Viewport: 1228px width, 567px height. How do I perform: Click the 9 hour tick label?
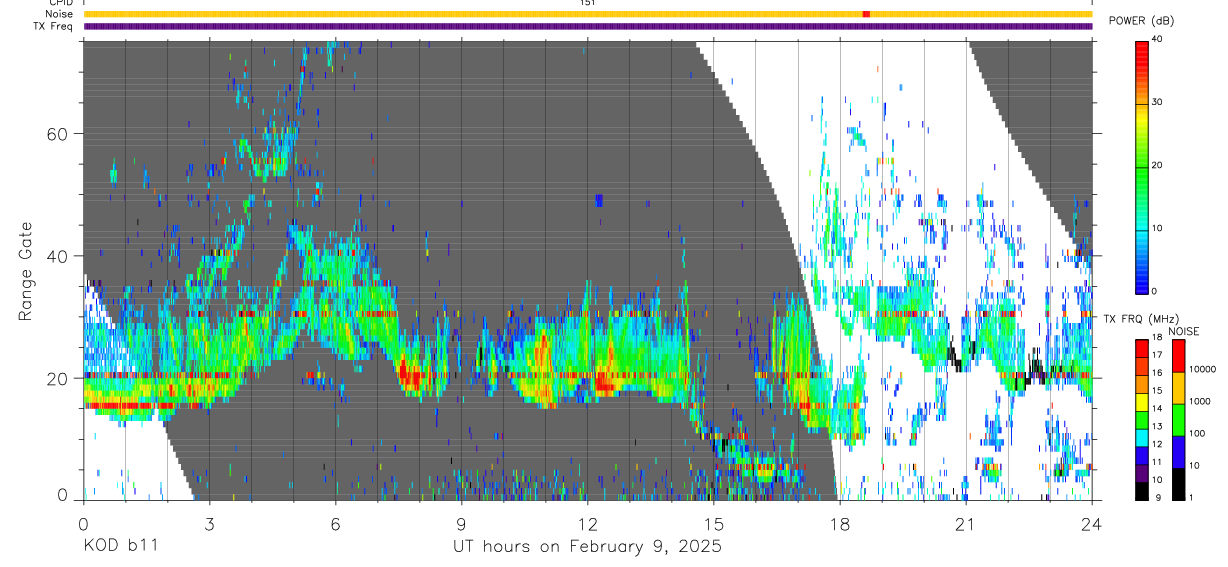coord(462,523)
